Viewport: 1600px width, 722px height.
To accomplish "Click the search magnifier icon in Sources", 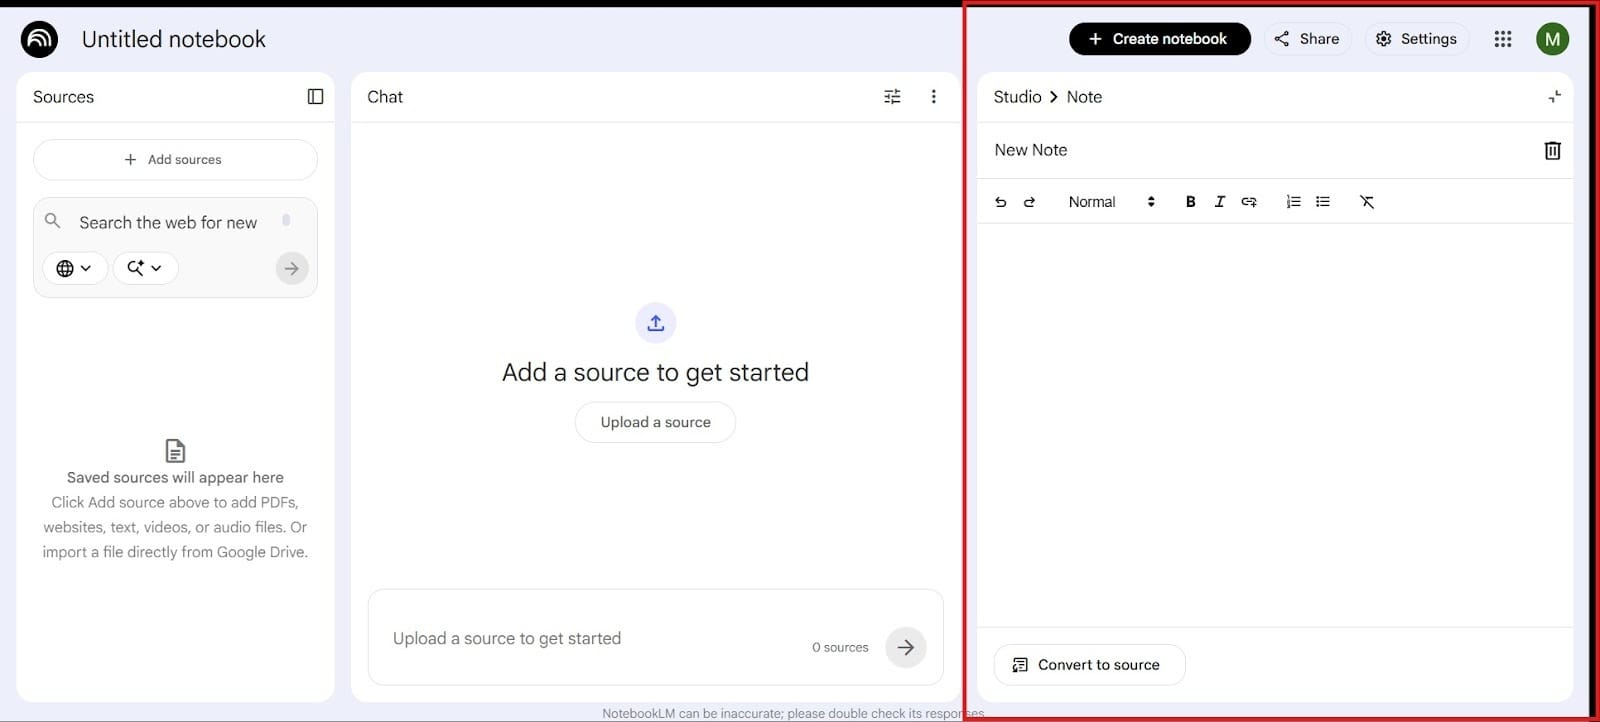I will [53, 221].
